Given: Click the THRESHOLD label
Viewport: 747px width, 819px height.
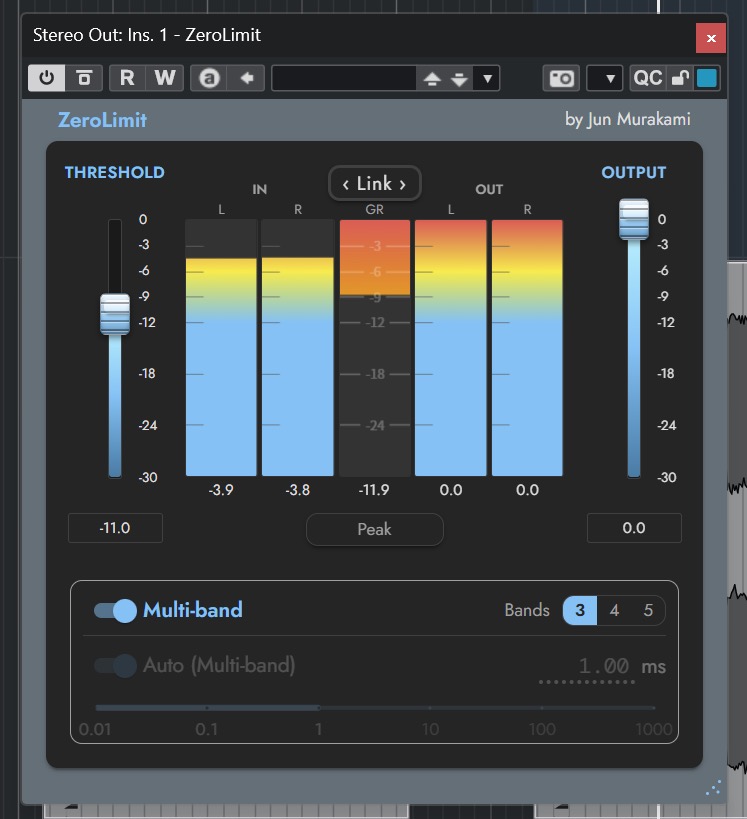Looking at the screenshot, I should (114, 172).
